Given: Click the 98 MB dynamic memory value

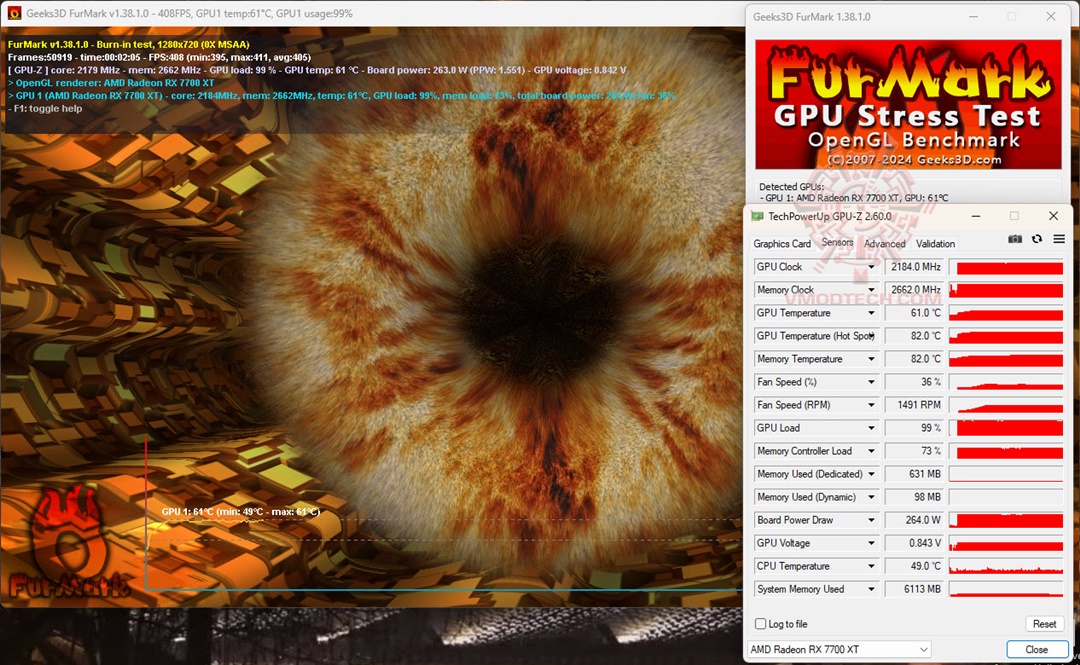Looking at the screenshot, I should pos(913,497).
